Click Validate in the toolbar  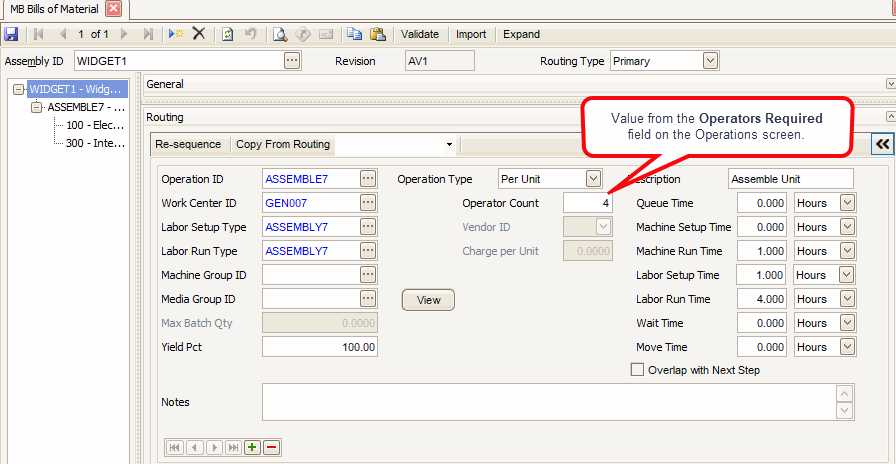420,34
